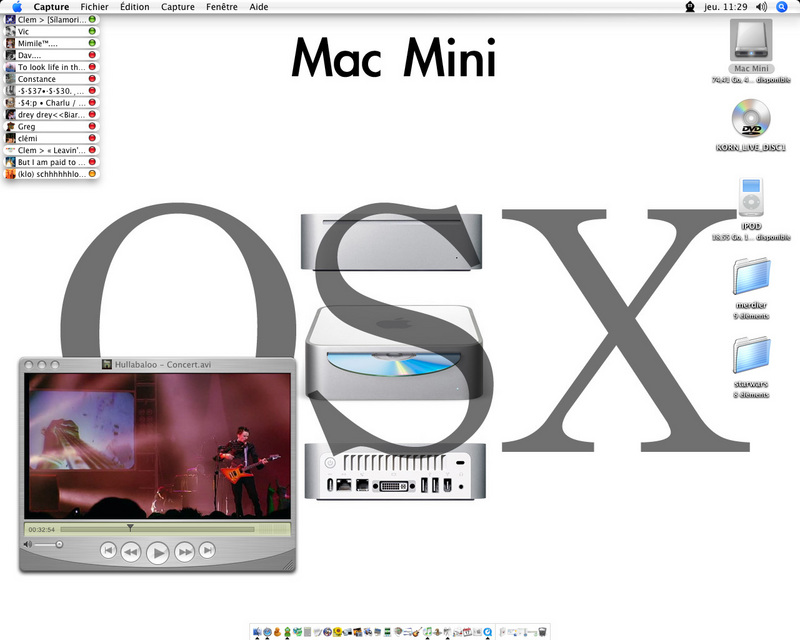Open GarageBand guitar icon in Dock
800x640 pixels.
pyautogui.click(x=417, y=632)
